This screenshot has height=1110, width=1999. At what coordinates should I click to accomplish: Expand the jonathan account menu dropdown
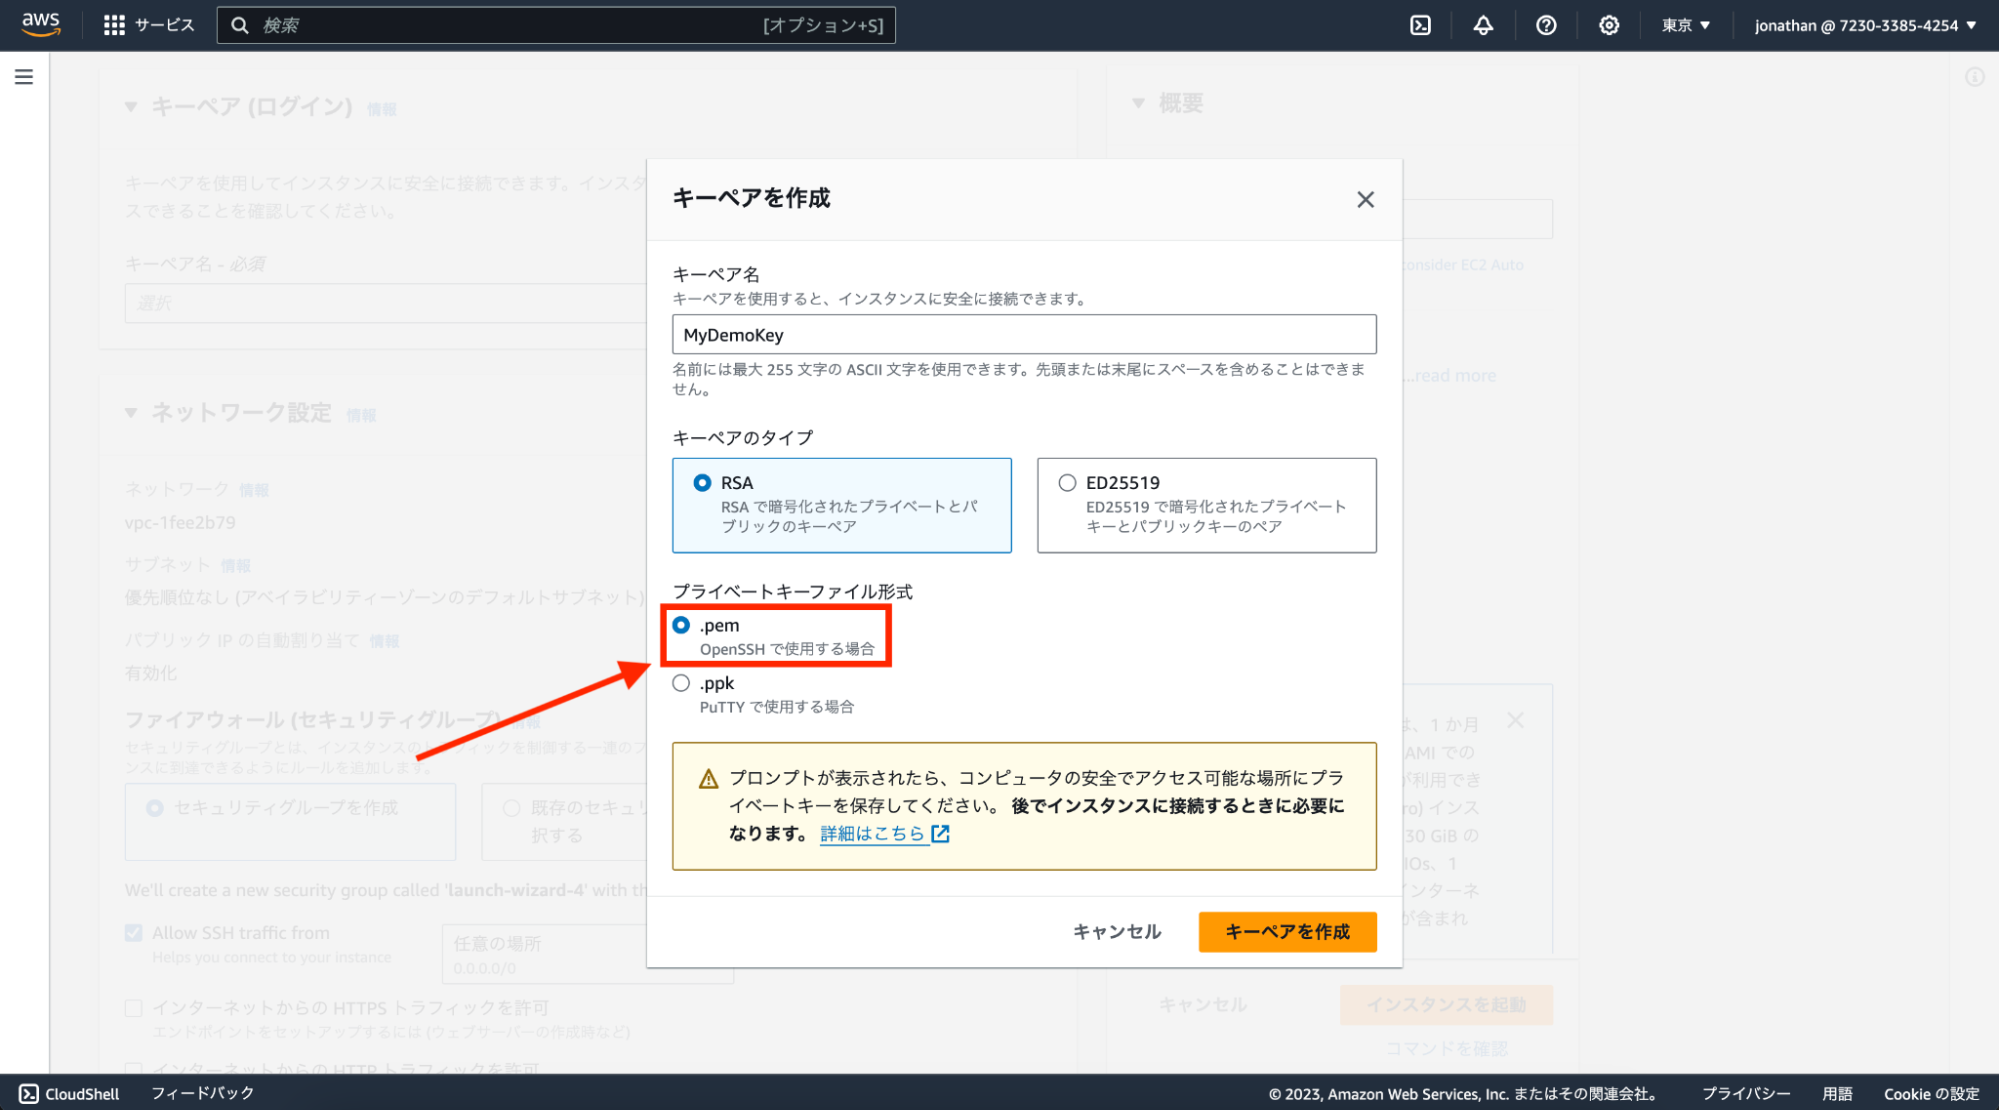pos(1864,25)
